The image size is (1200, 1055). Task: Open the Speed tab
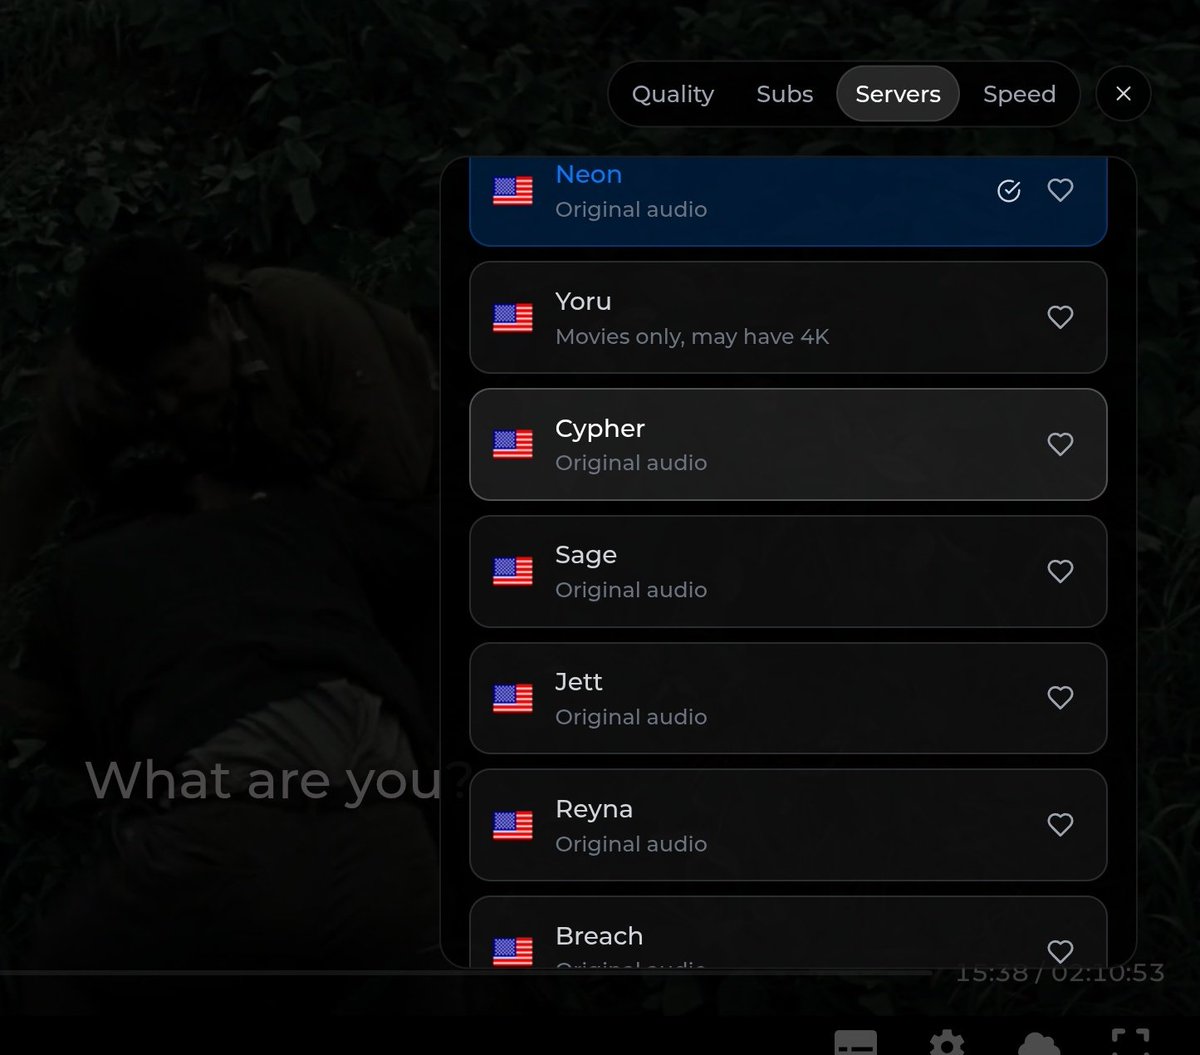point(1019,94)
